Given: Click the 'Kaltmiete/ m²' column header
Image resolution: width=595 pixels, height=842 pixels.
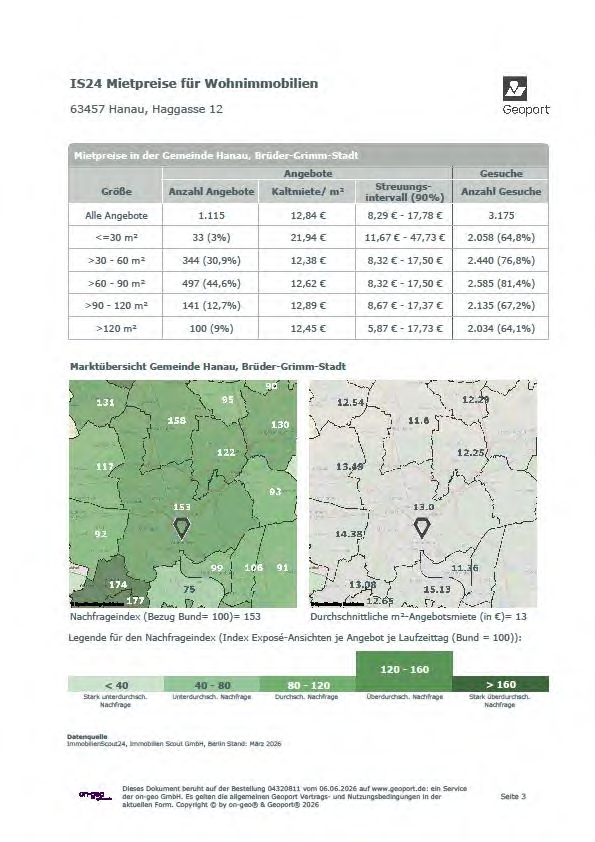Looking at the screenshot, I should (x=307, y=191).
